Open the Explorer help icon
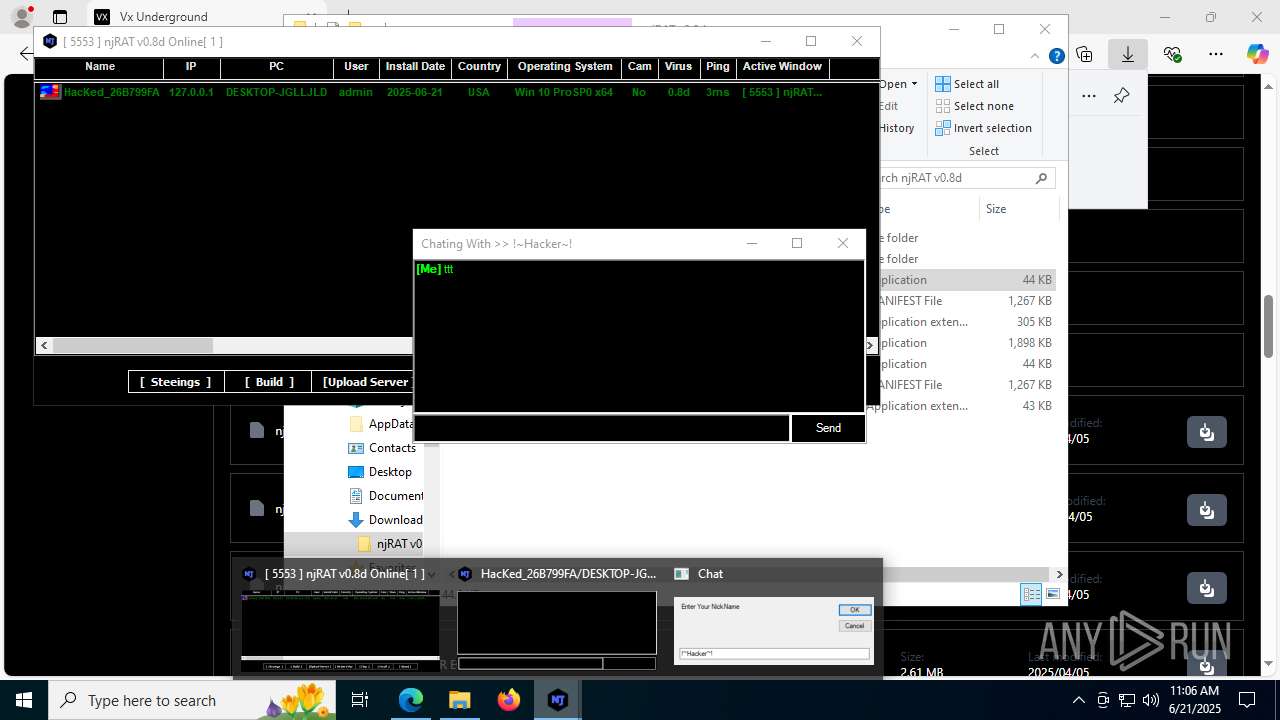 (1056, 57)
